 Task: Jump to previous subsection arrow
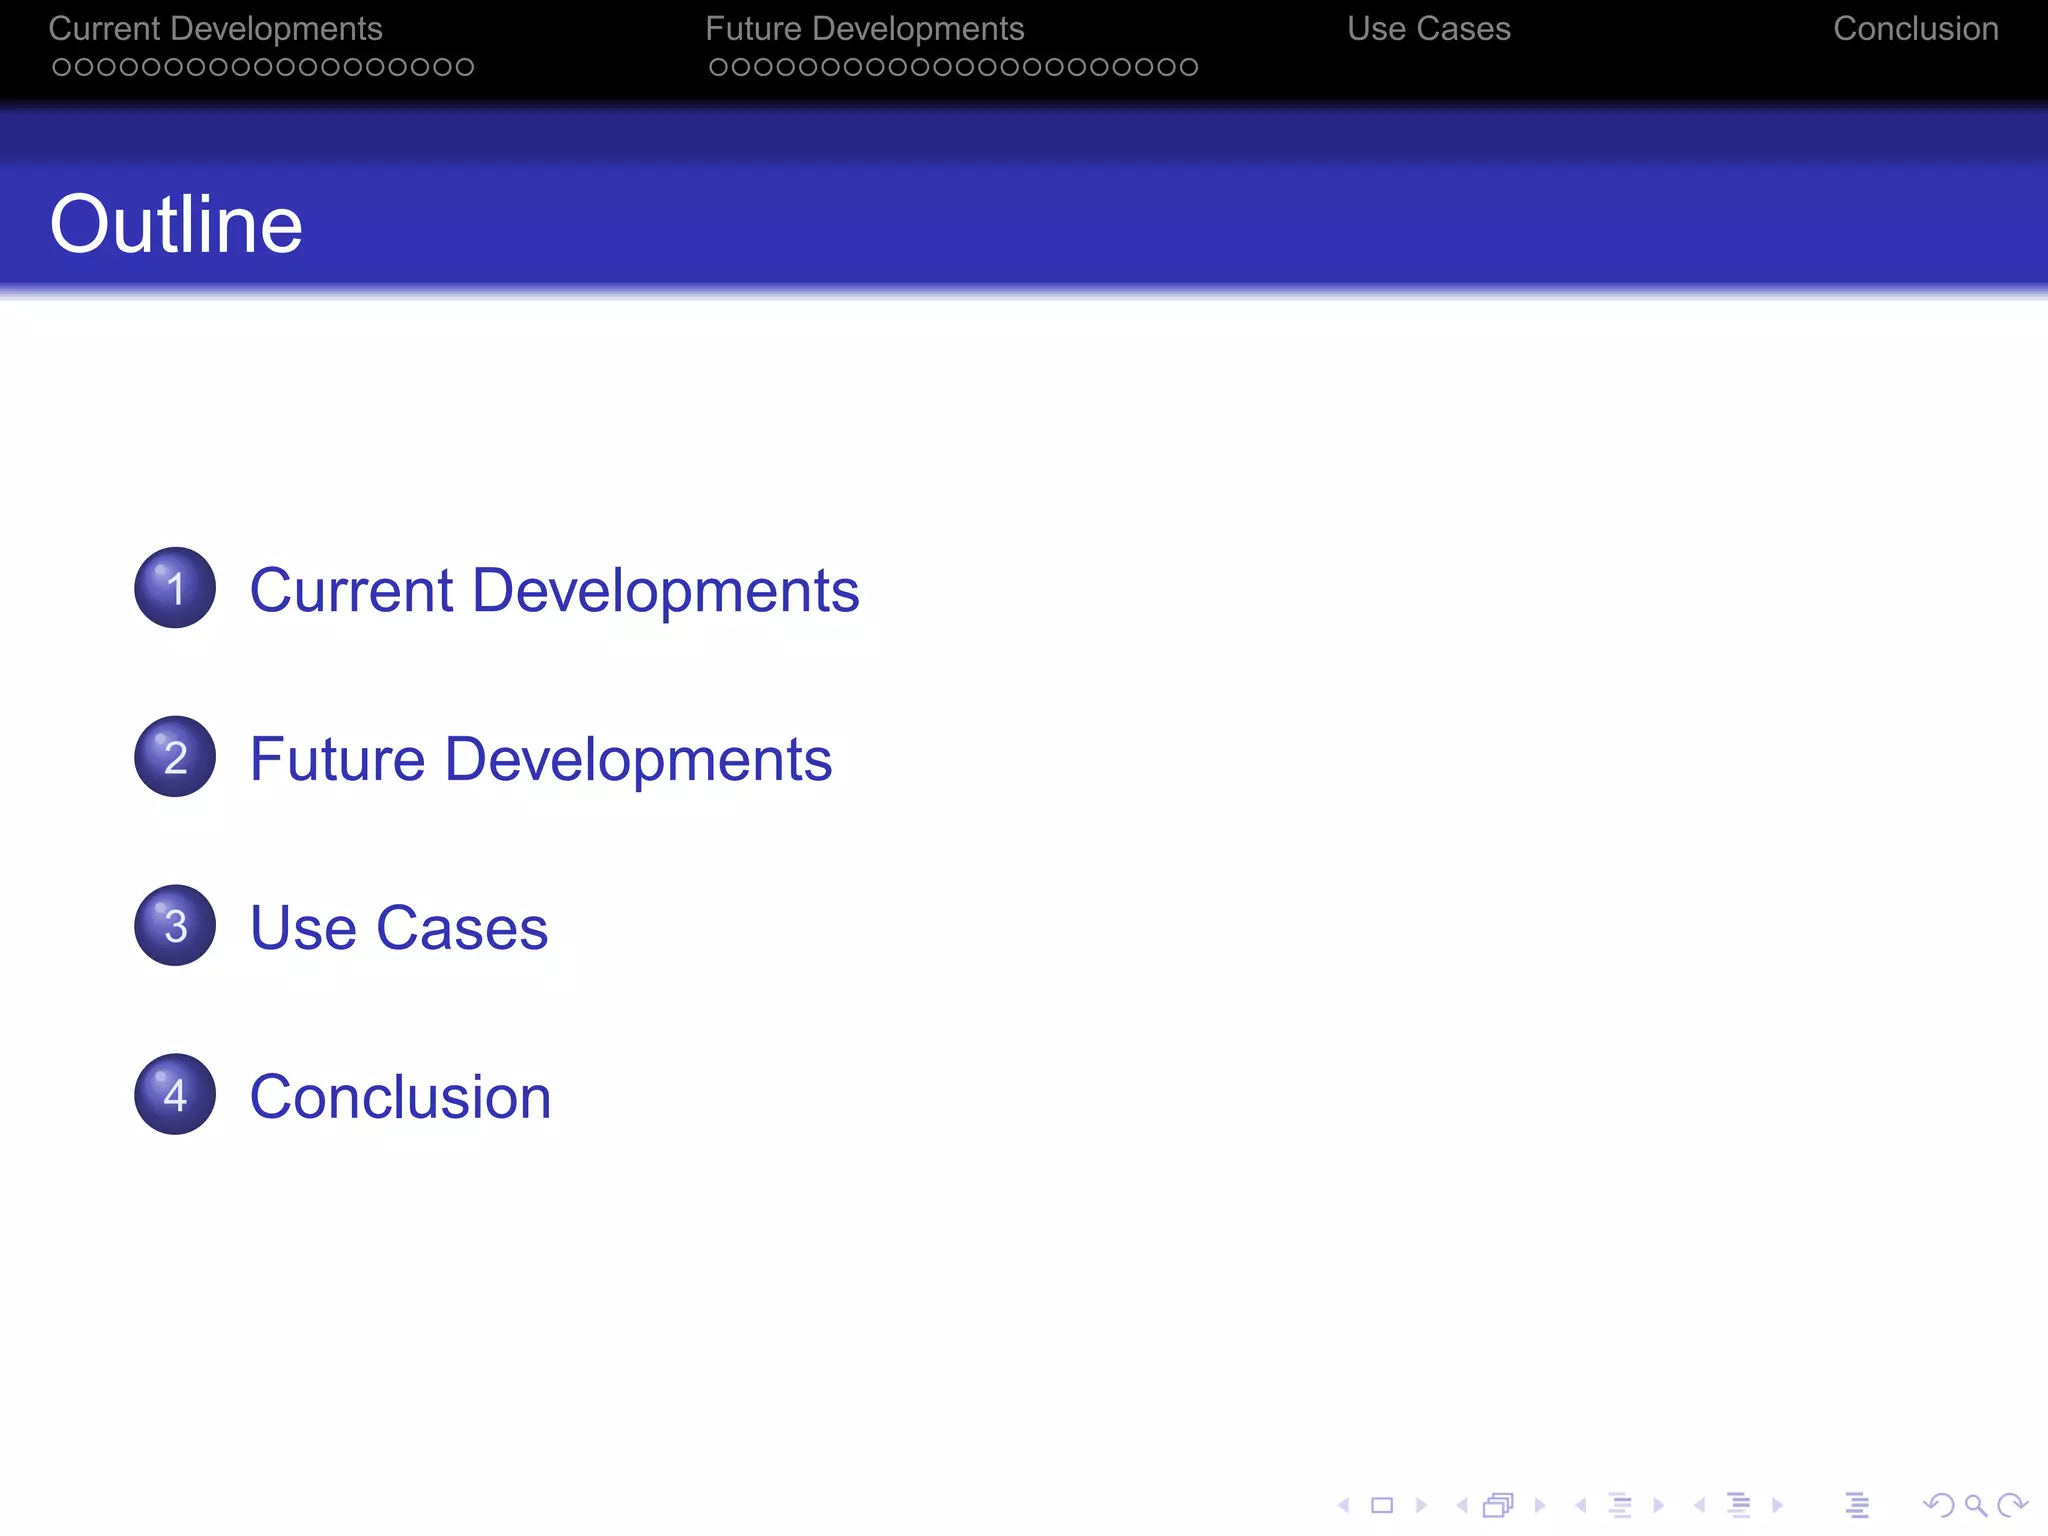1580,1505
